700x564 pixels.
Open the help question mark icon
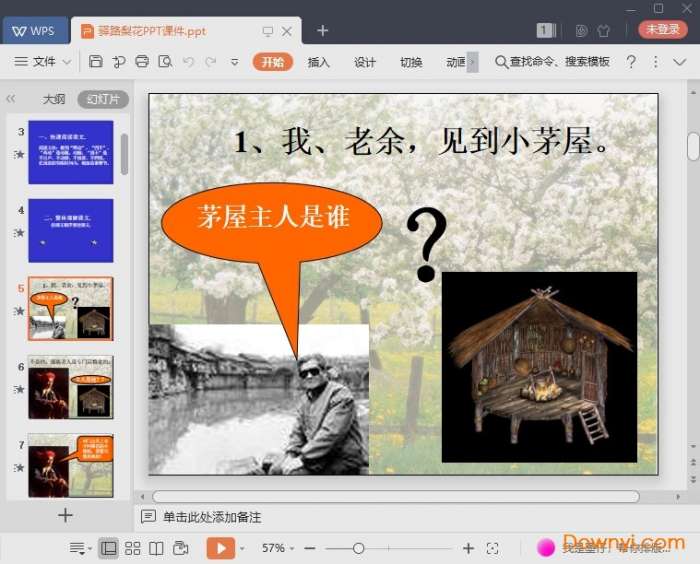pos(631,62)
